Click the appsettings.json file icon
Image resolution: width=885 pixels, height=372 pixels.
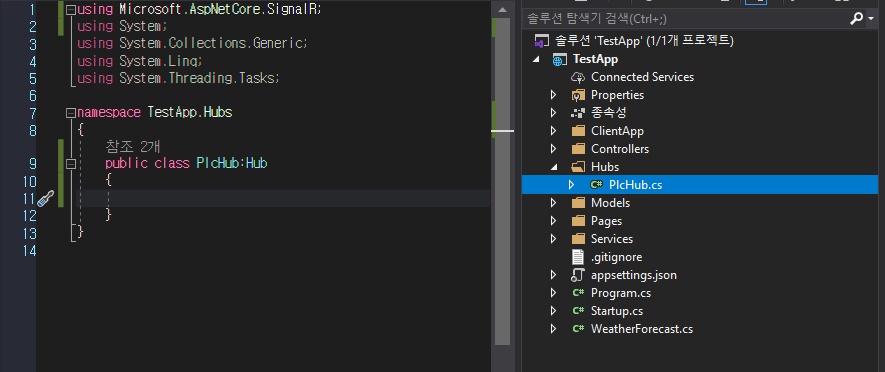[x=577, y=275]
